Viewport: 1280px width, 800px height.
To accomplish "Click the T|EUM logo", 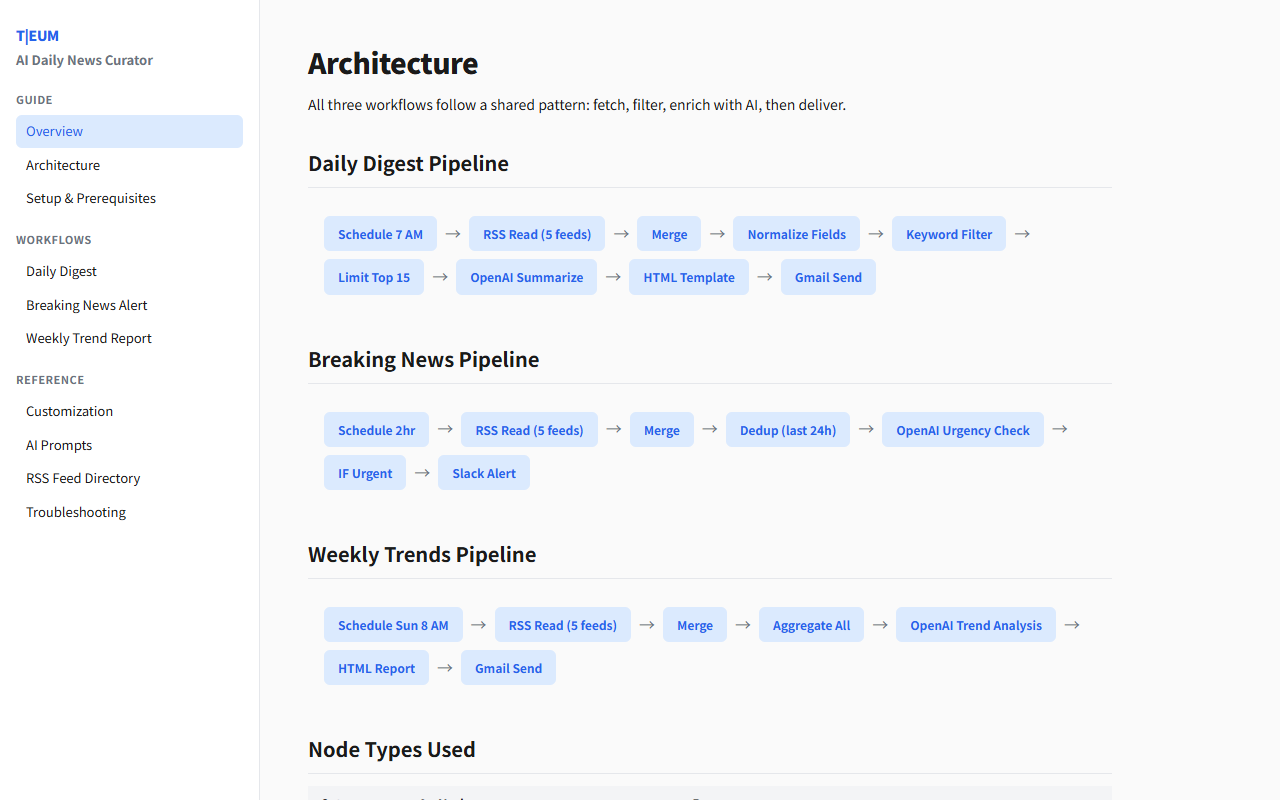I will coord(37,35).
